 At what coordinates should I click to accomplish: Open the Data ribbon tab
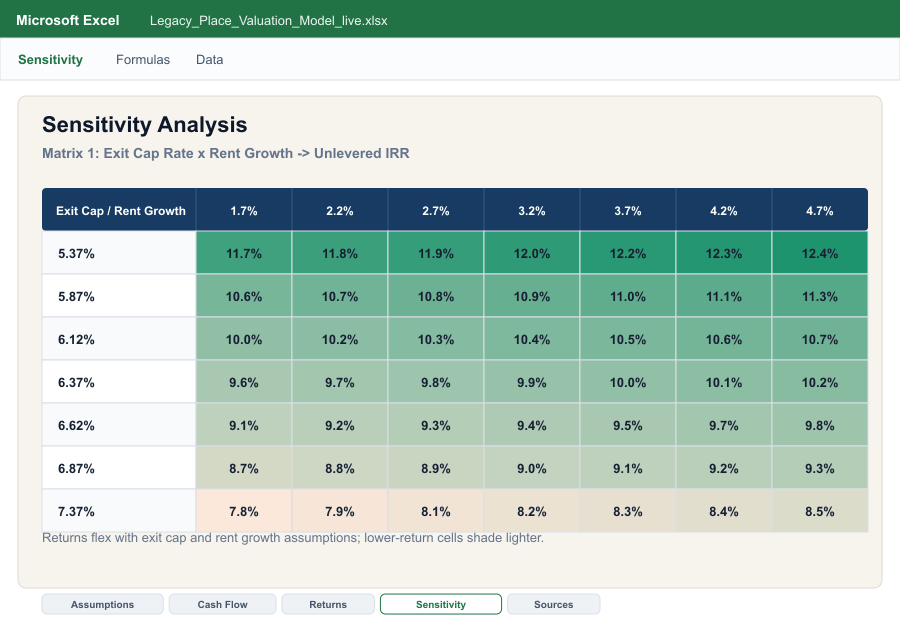pyautogui.click(x=210, y=60)
